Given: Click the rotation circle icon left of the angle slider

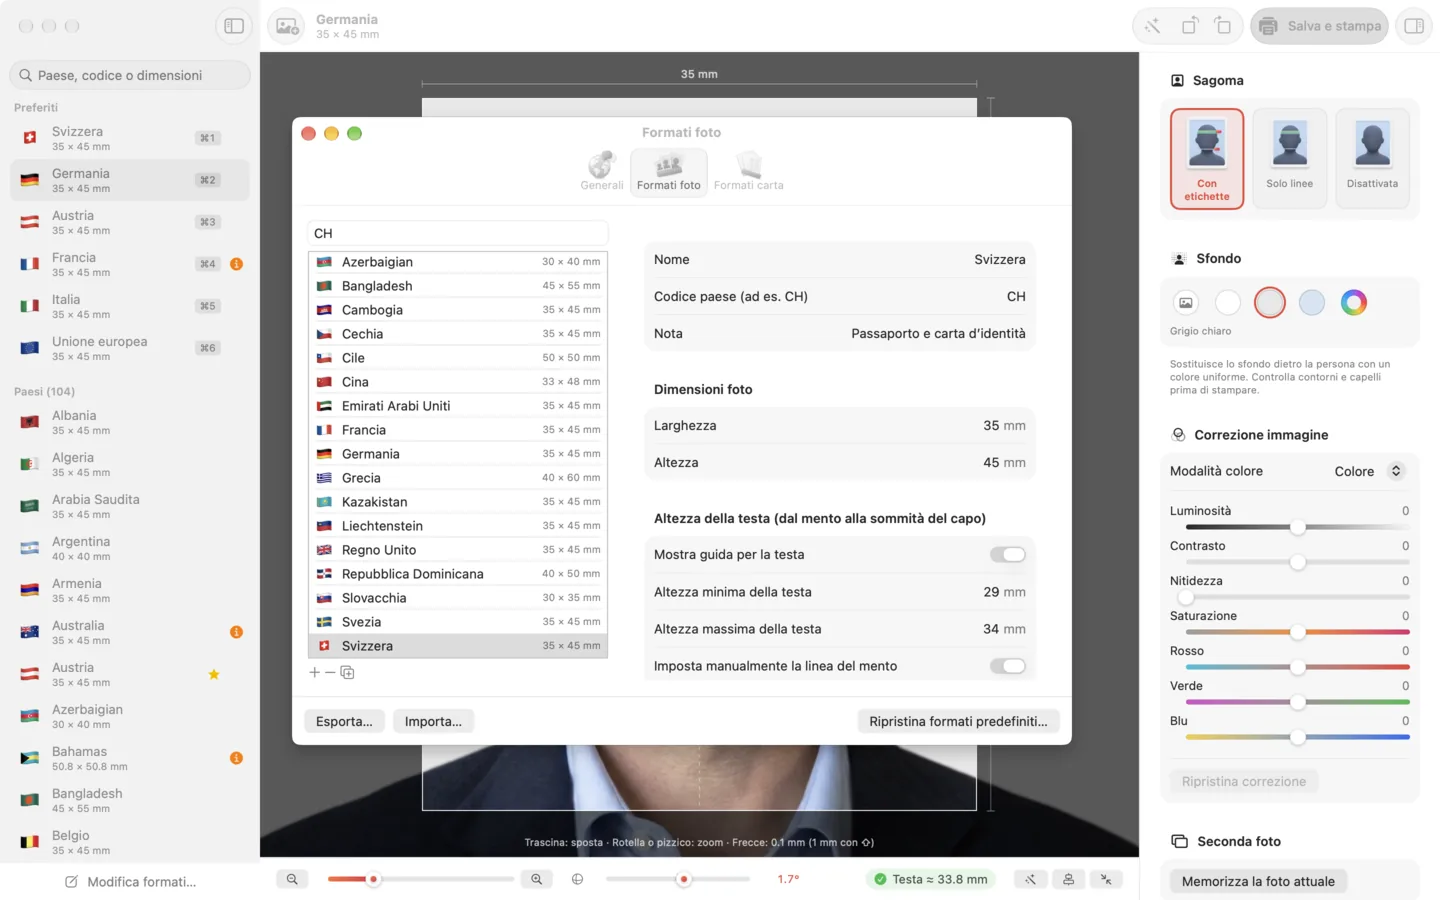Looking at the screenshot, I should pos(577,879).
